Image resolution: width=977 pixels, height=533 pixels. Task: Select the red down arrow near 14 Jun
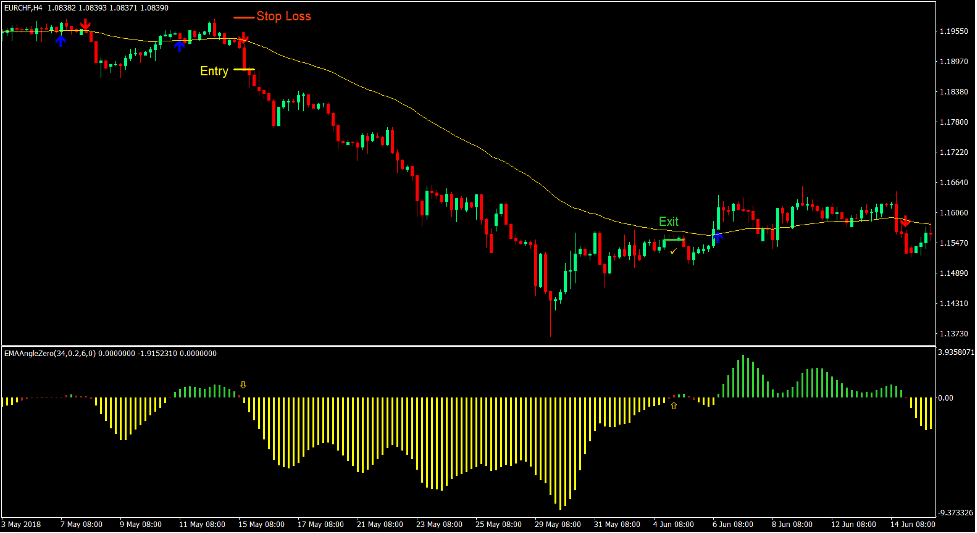click(905, 221)
